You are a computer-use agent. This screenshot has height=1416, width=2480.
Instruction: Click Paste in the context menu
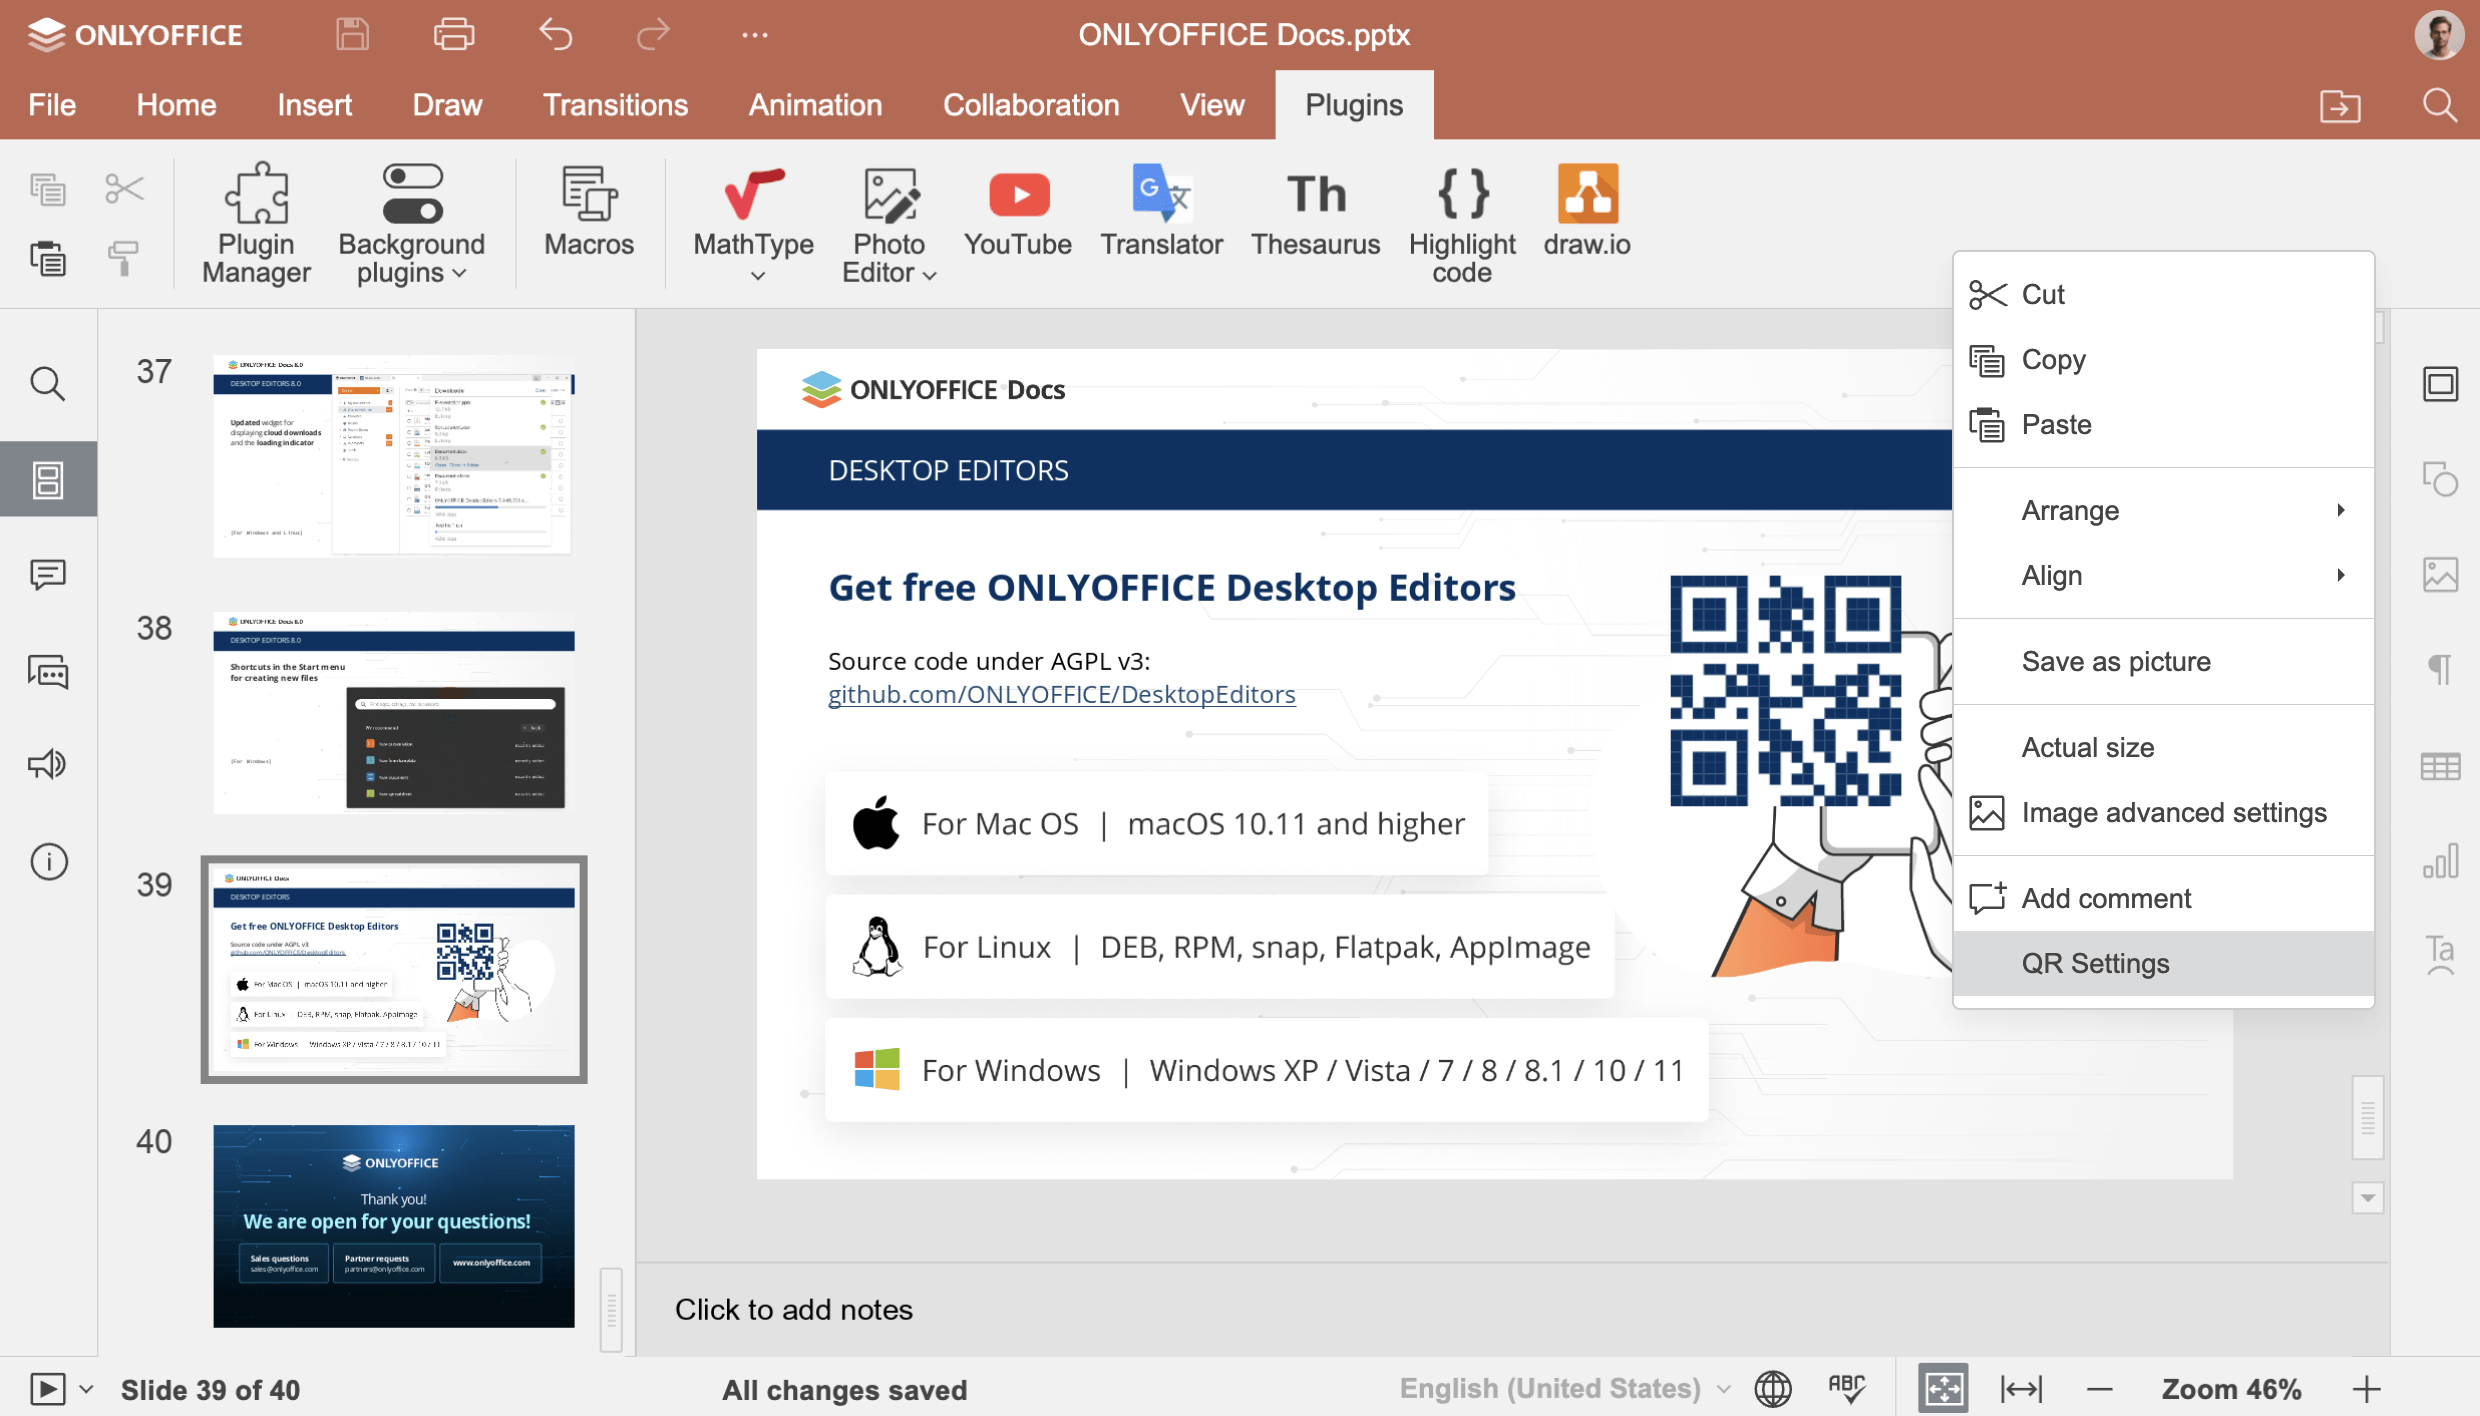(2054, 424)
